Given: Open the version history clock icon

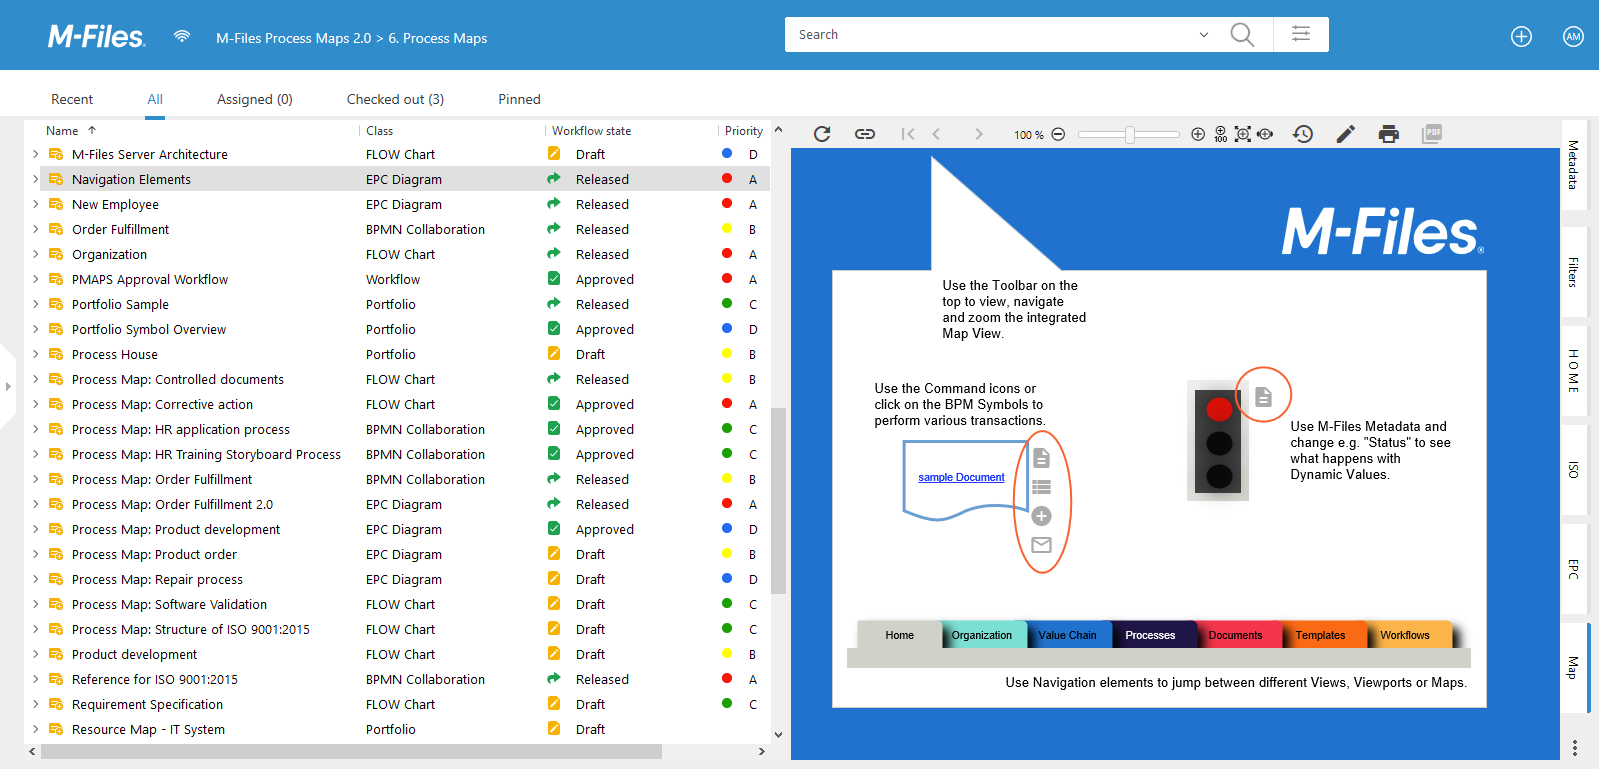Looking at the screenshot, I should (x=1303, y=134).
